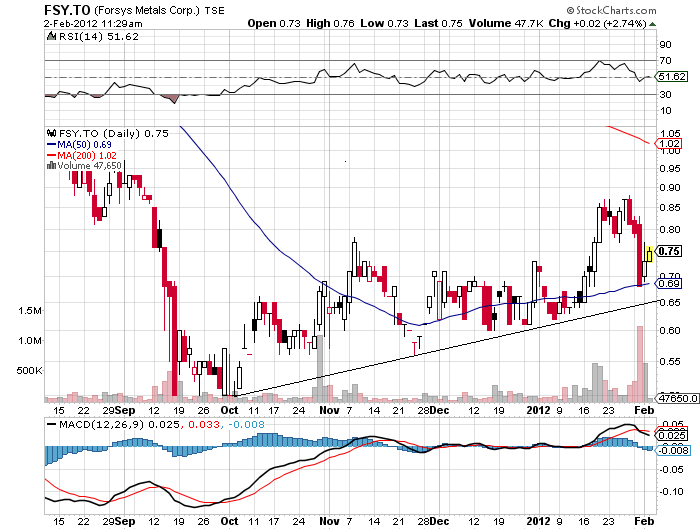The height and width of the screenshot is (530, 700).
Task: Click the 0.85 price scale label
Action: [670, 208]
